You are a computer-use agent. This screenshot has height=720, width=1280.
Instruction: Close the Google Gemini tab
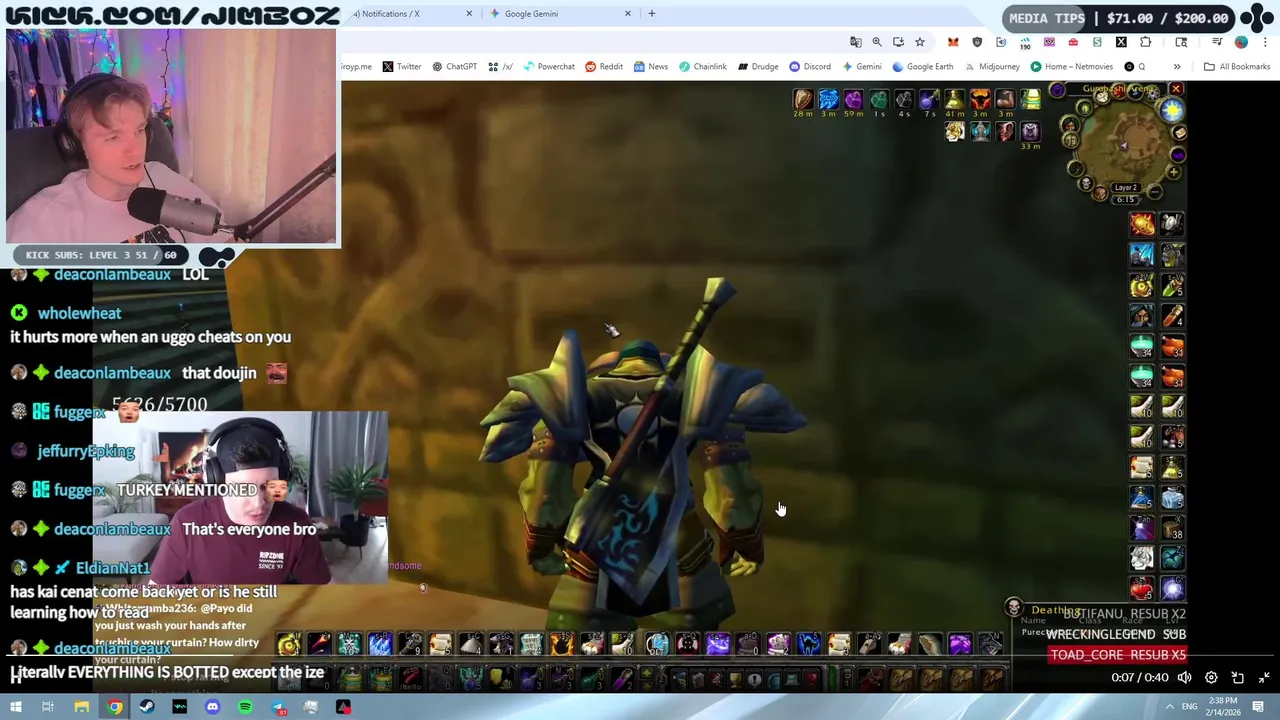click(x=628, y=14)
